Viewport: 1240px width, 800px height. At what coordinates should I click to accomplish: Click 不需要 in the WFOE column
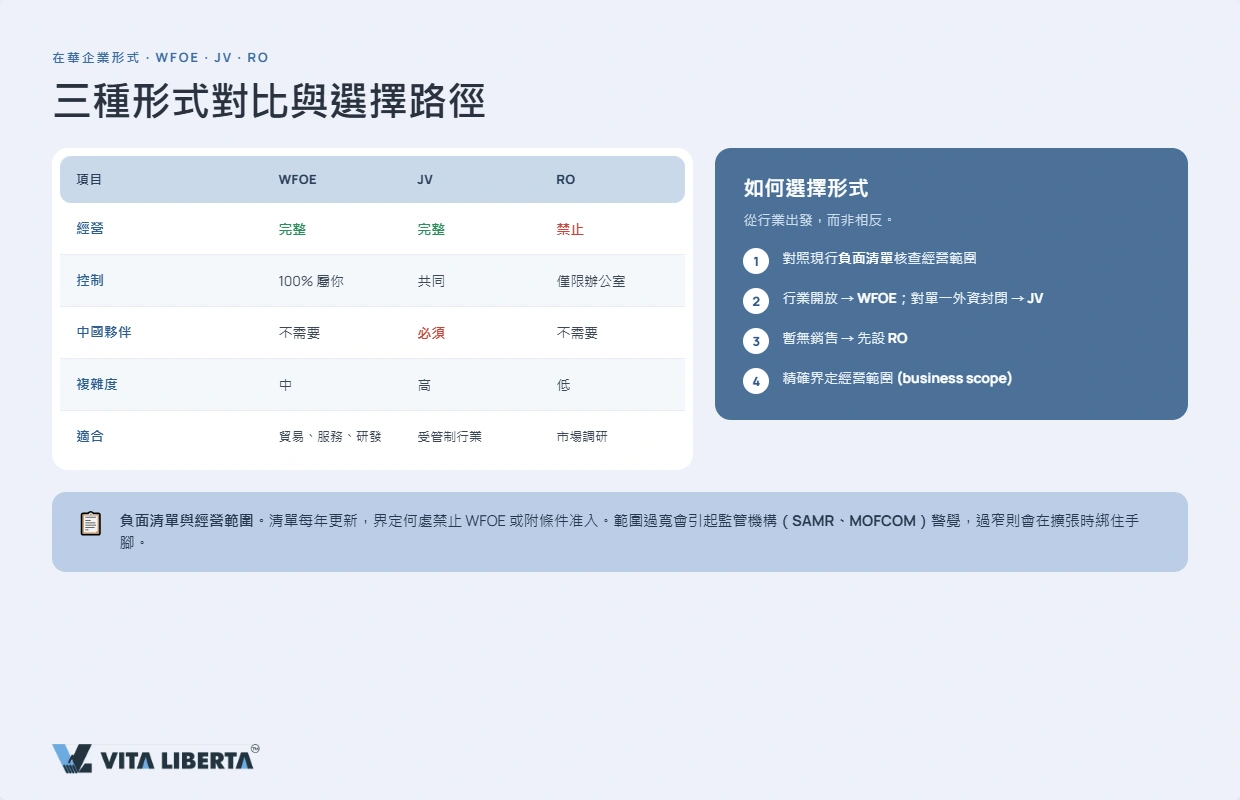click(x=299, y=333)
